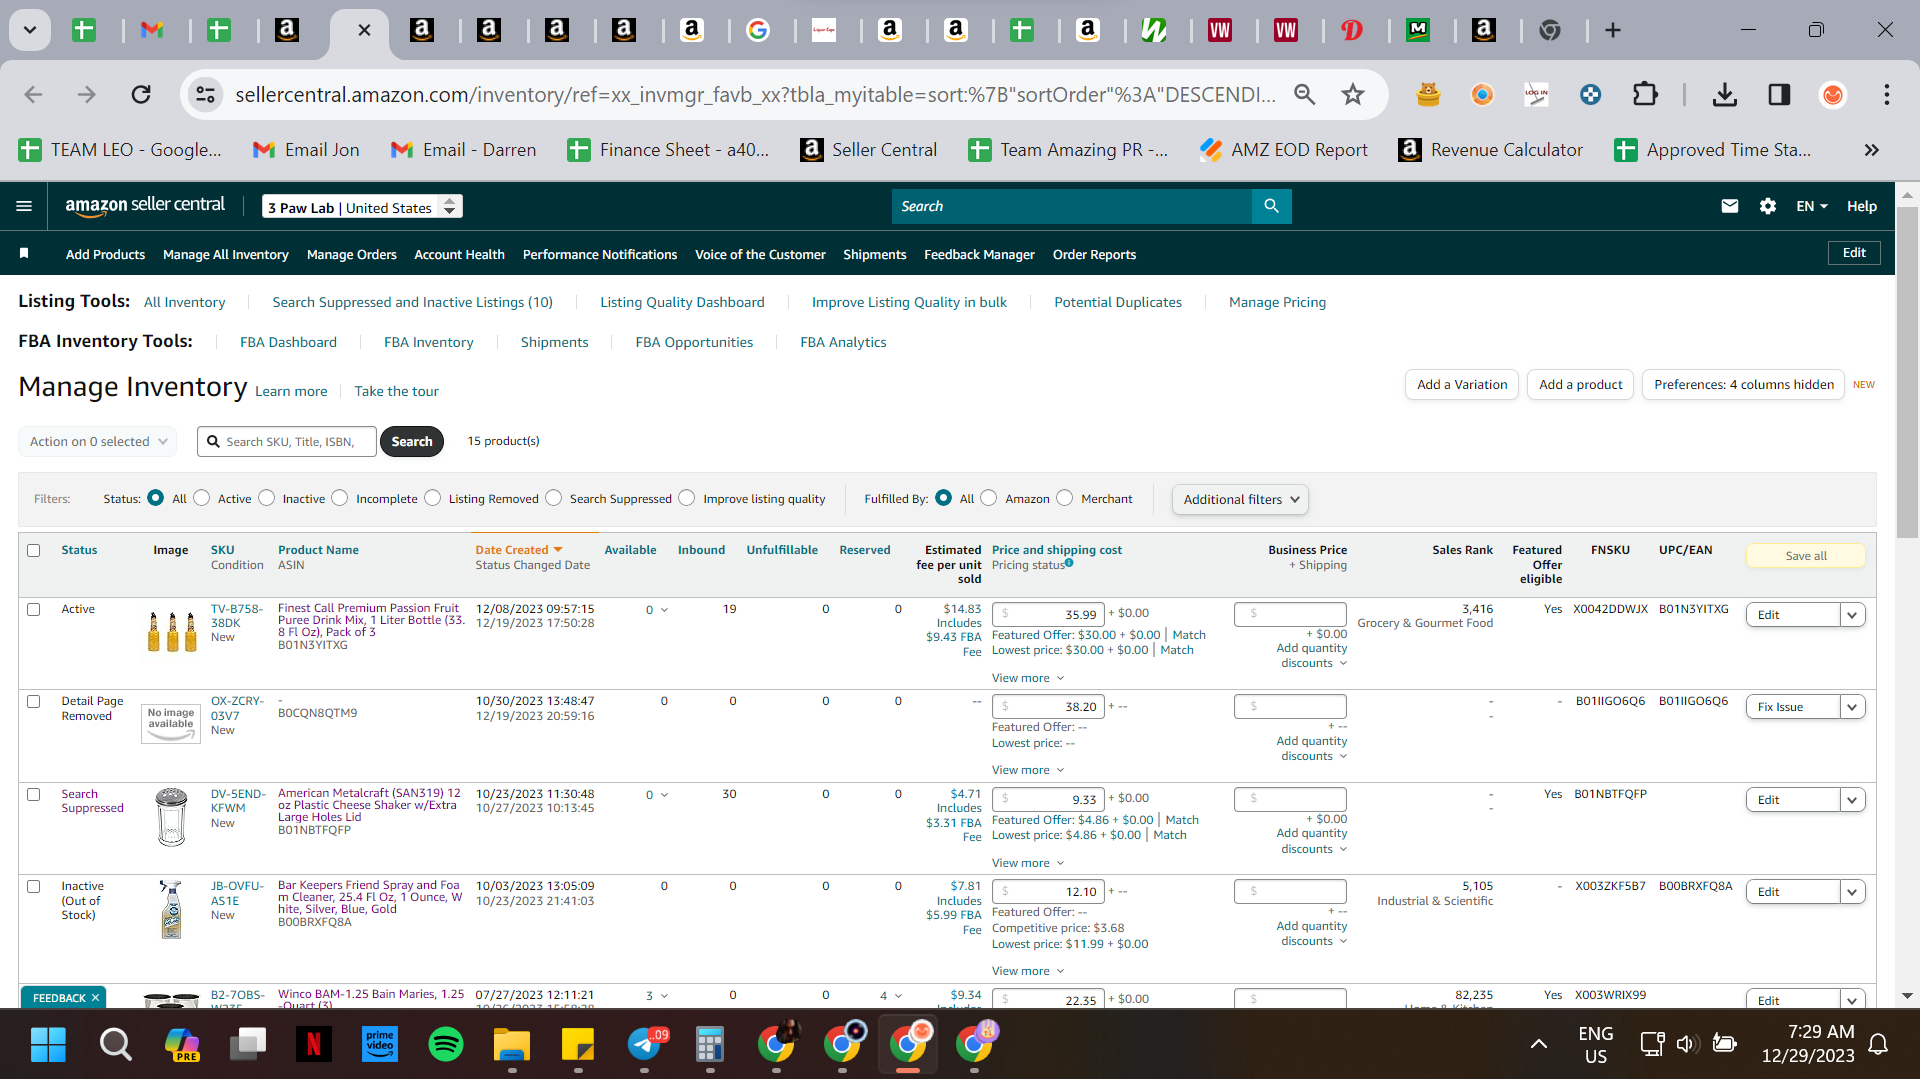Open Prime Video from the taskbar
The height and width of the screenshot is (1079, 1920).
[379, 1045]
